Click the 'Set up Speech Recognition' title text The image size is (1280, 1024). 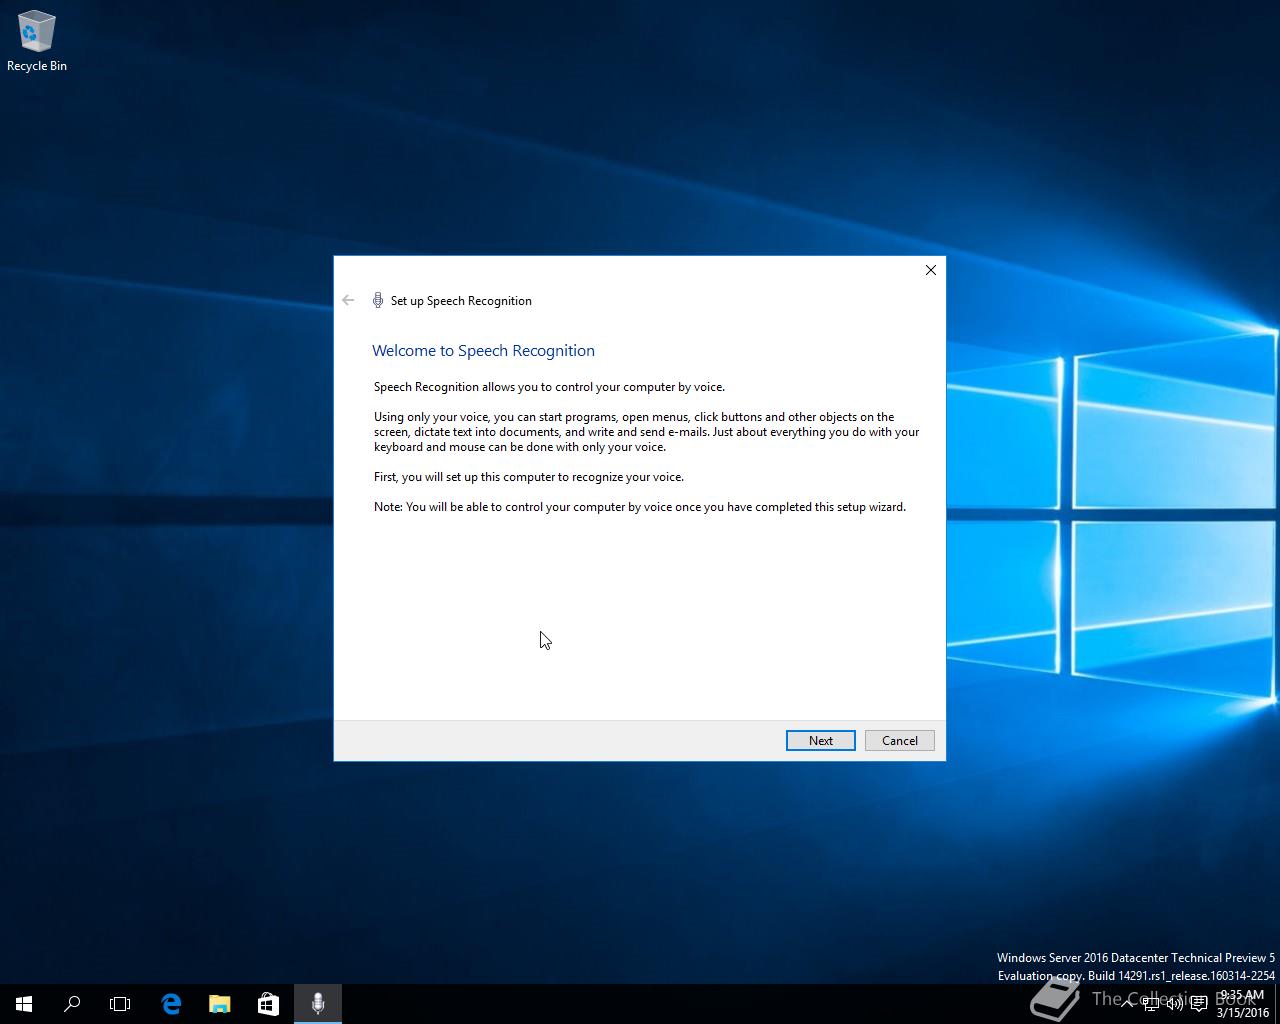pos(461,300)
